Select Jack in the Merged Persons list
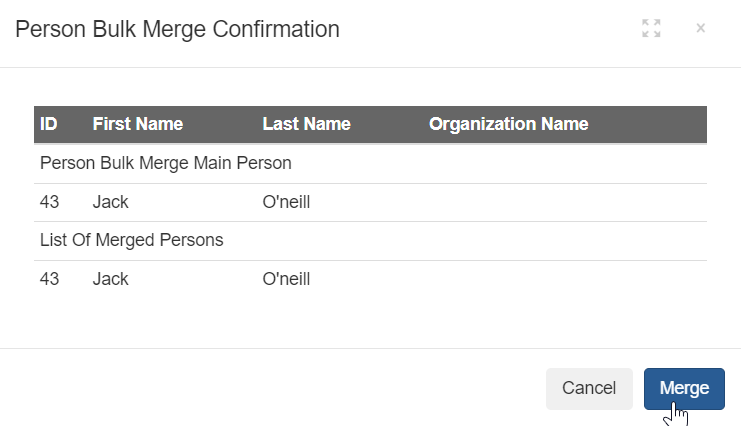 (110, 279)
